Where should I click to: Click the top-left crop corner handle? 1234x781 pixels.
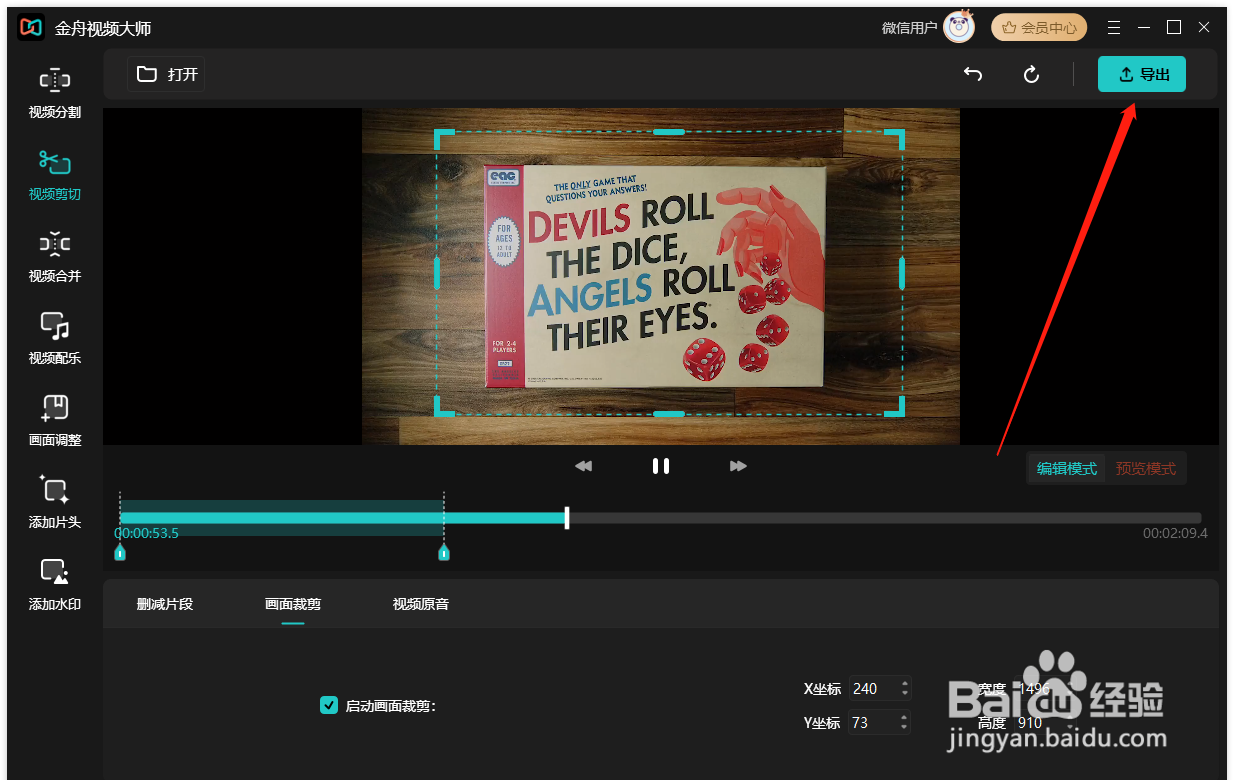click(x=444, y=139)
